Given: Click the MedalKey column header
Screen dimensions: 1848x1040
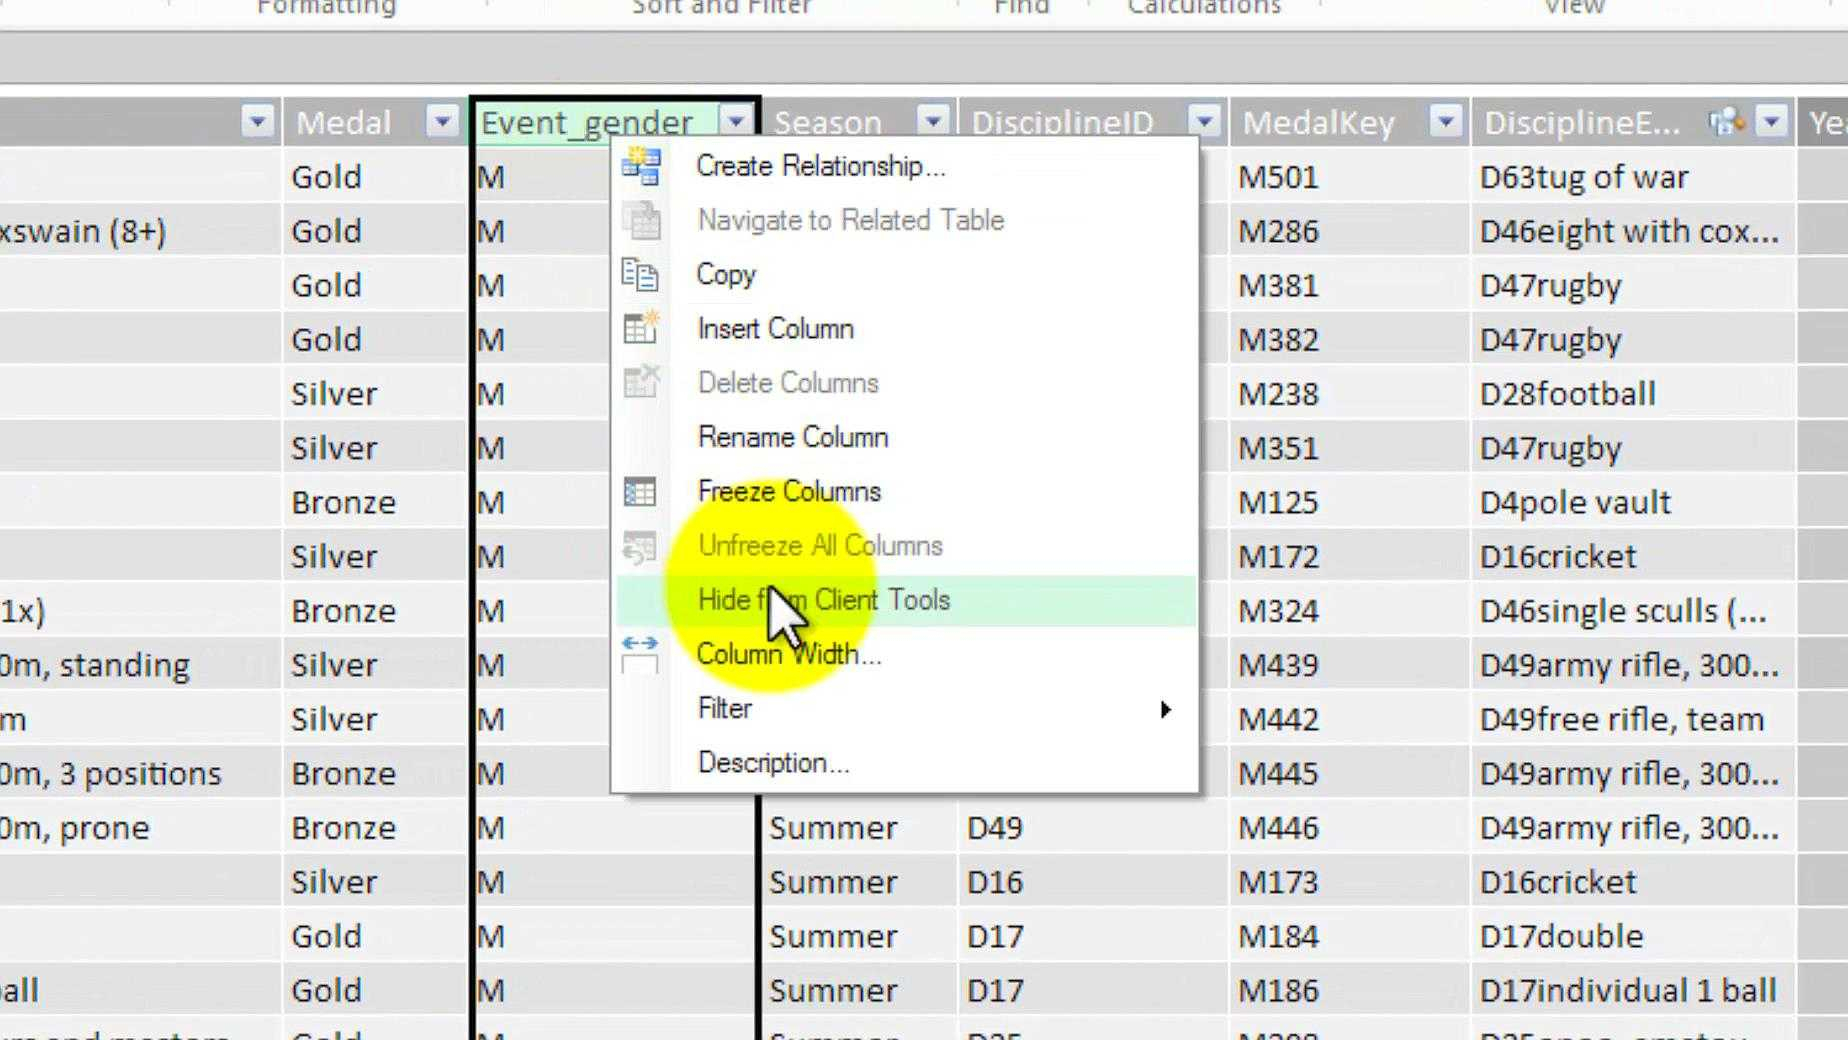Looking at the screenshot, I should 1320,122.
